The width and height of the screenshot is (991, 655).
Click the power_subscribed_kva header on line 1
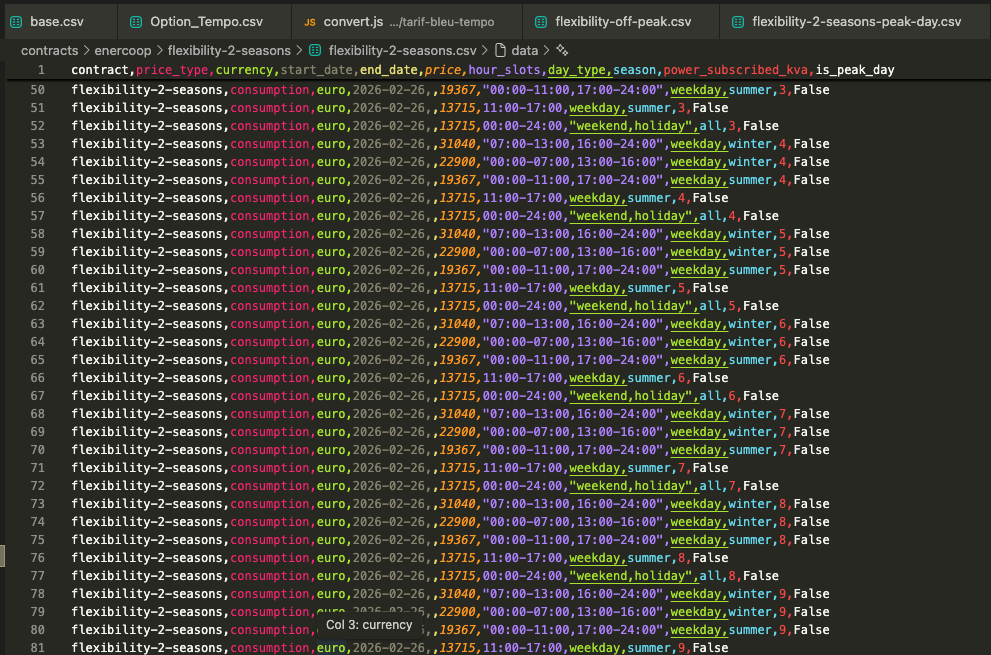[736, 70]
